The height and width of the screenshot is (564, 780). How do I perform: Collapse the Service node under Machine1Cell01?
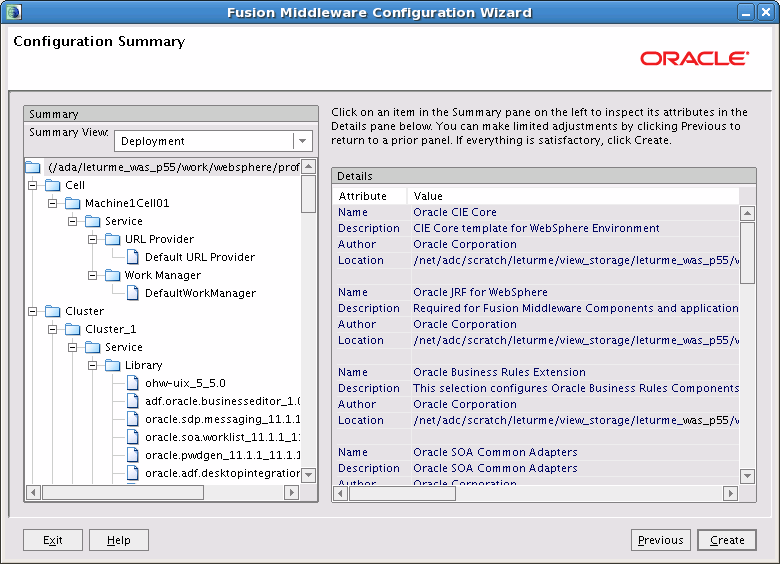pyautogui.click(x=73, y=221)
